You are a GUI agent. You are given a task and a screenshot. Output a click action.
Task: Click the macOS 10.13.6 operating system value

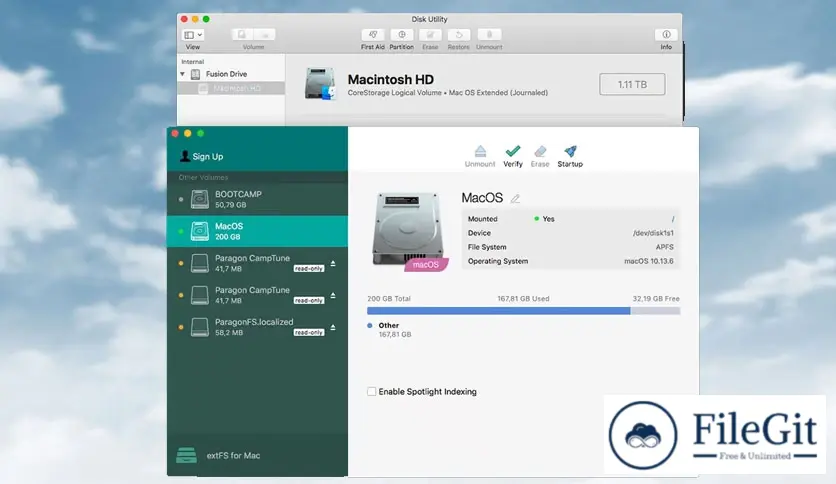click(x=649, y=261)
